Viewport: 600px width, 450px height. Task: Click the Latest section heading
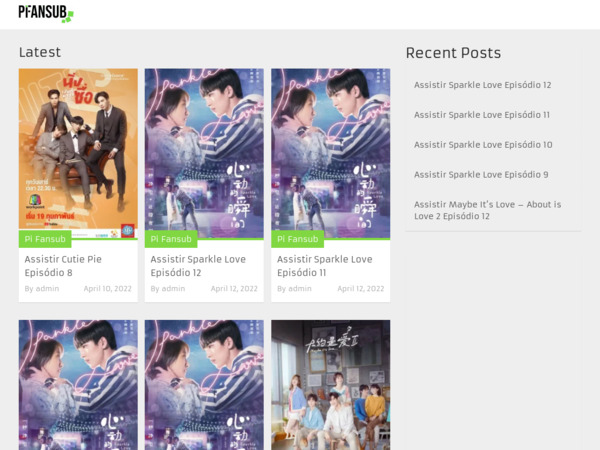40,52
